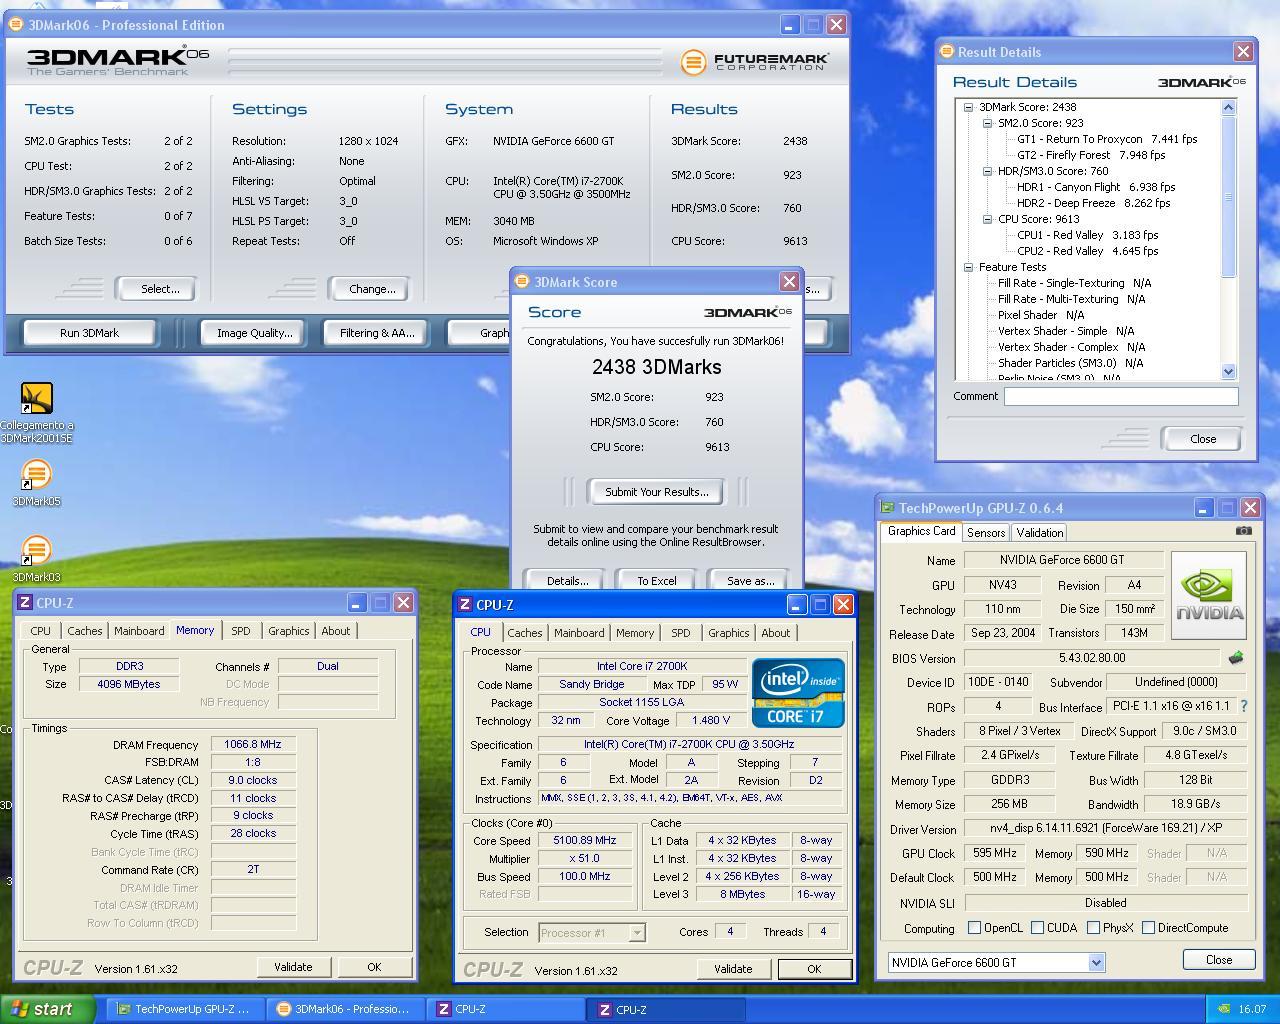The width and height of the screenshot is (1280, 1024).
Task: Click the GPU-Z screenshot camera icon
Action: coord(1243,531)
